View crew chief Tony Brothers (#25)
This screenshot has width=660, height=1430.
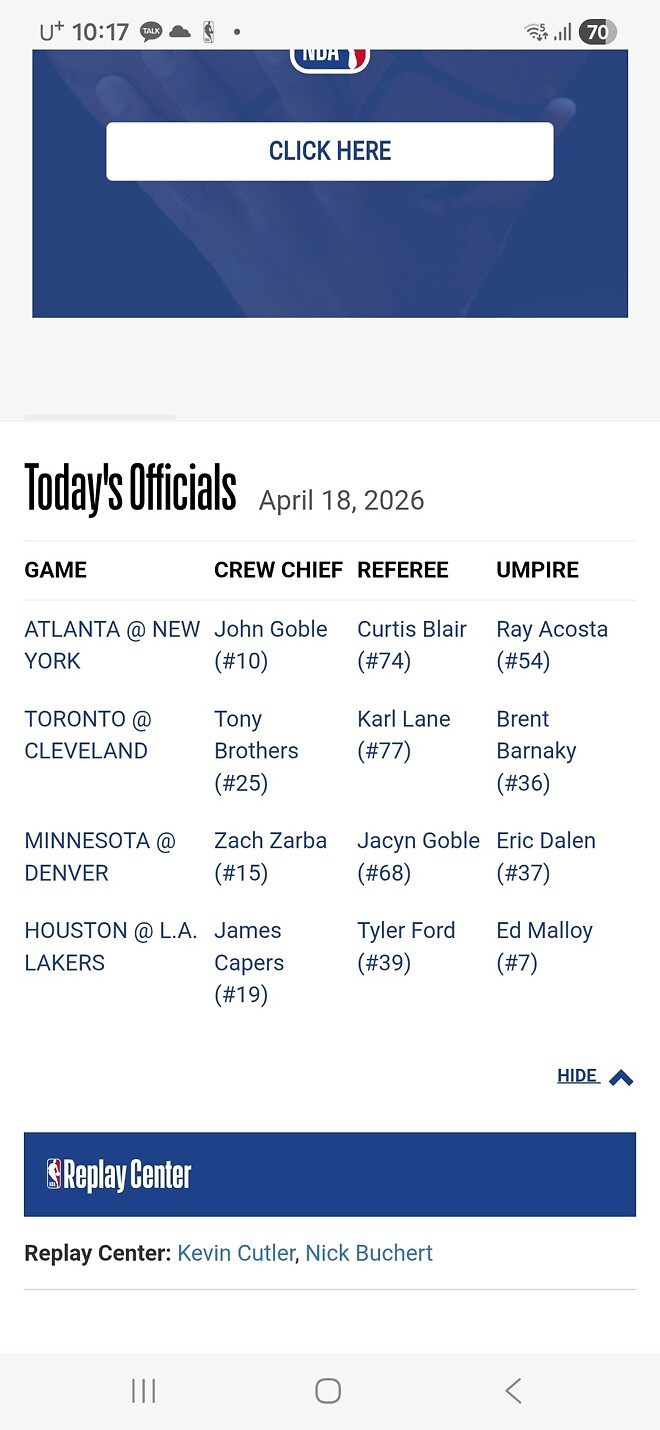256,751
